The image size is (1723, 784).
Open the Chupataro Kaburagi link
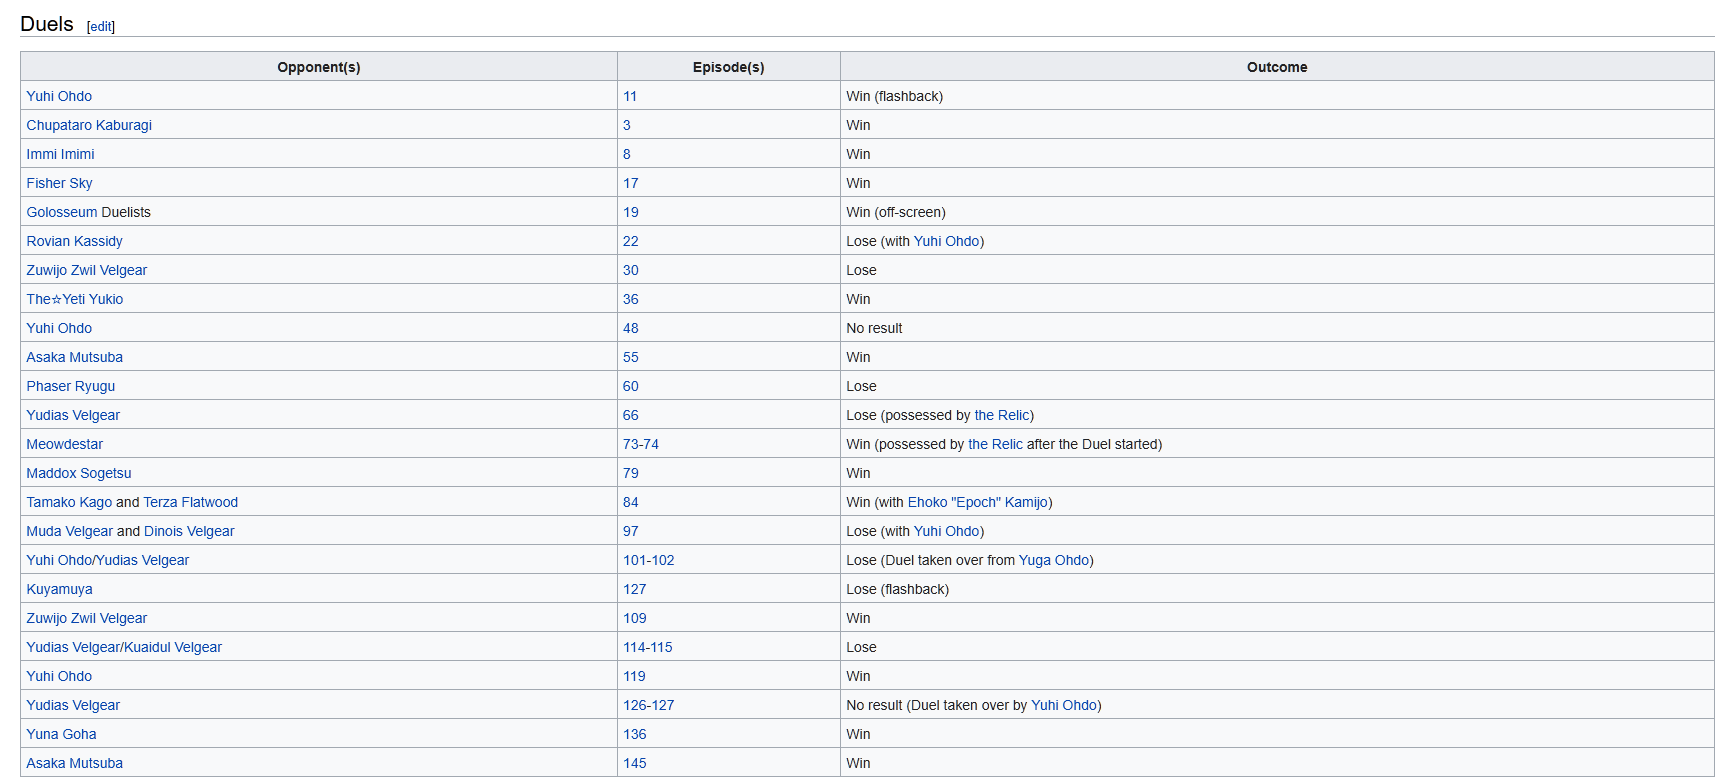89,125
